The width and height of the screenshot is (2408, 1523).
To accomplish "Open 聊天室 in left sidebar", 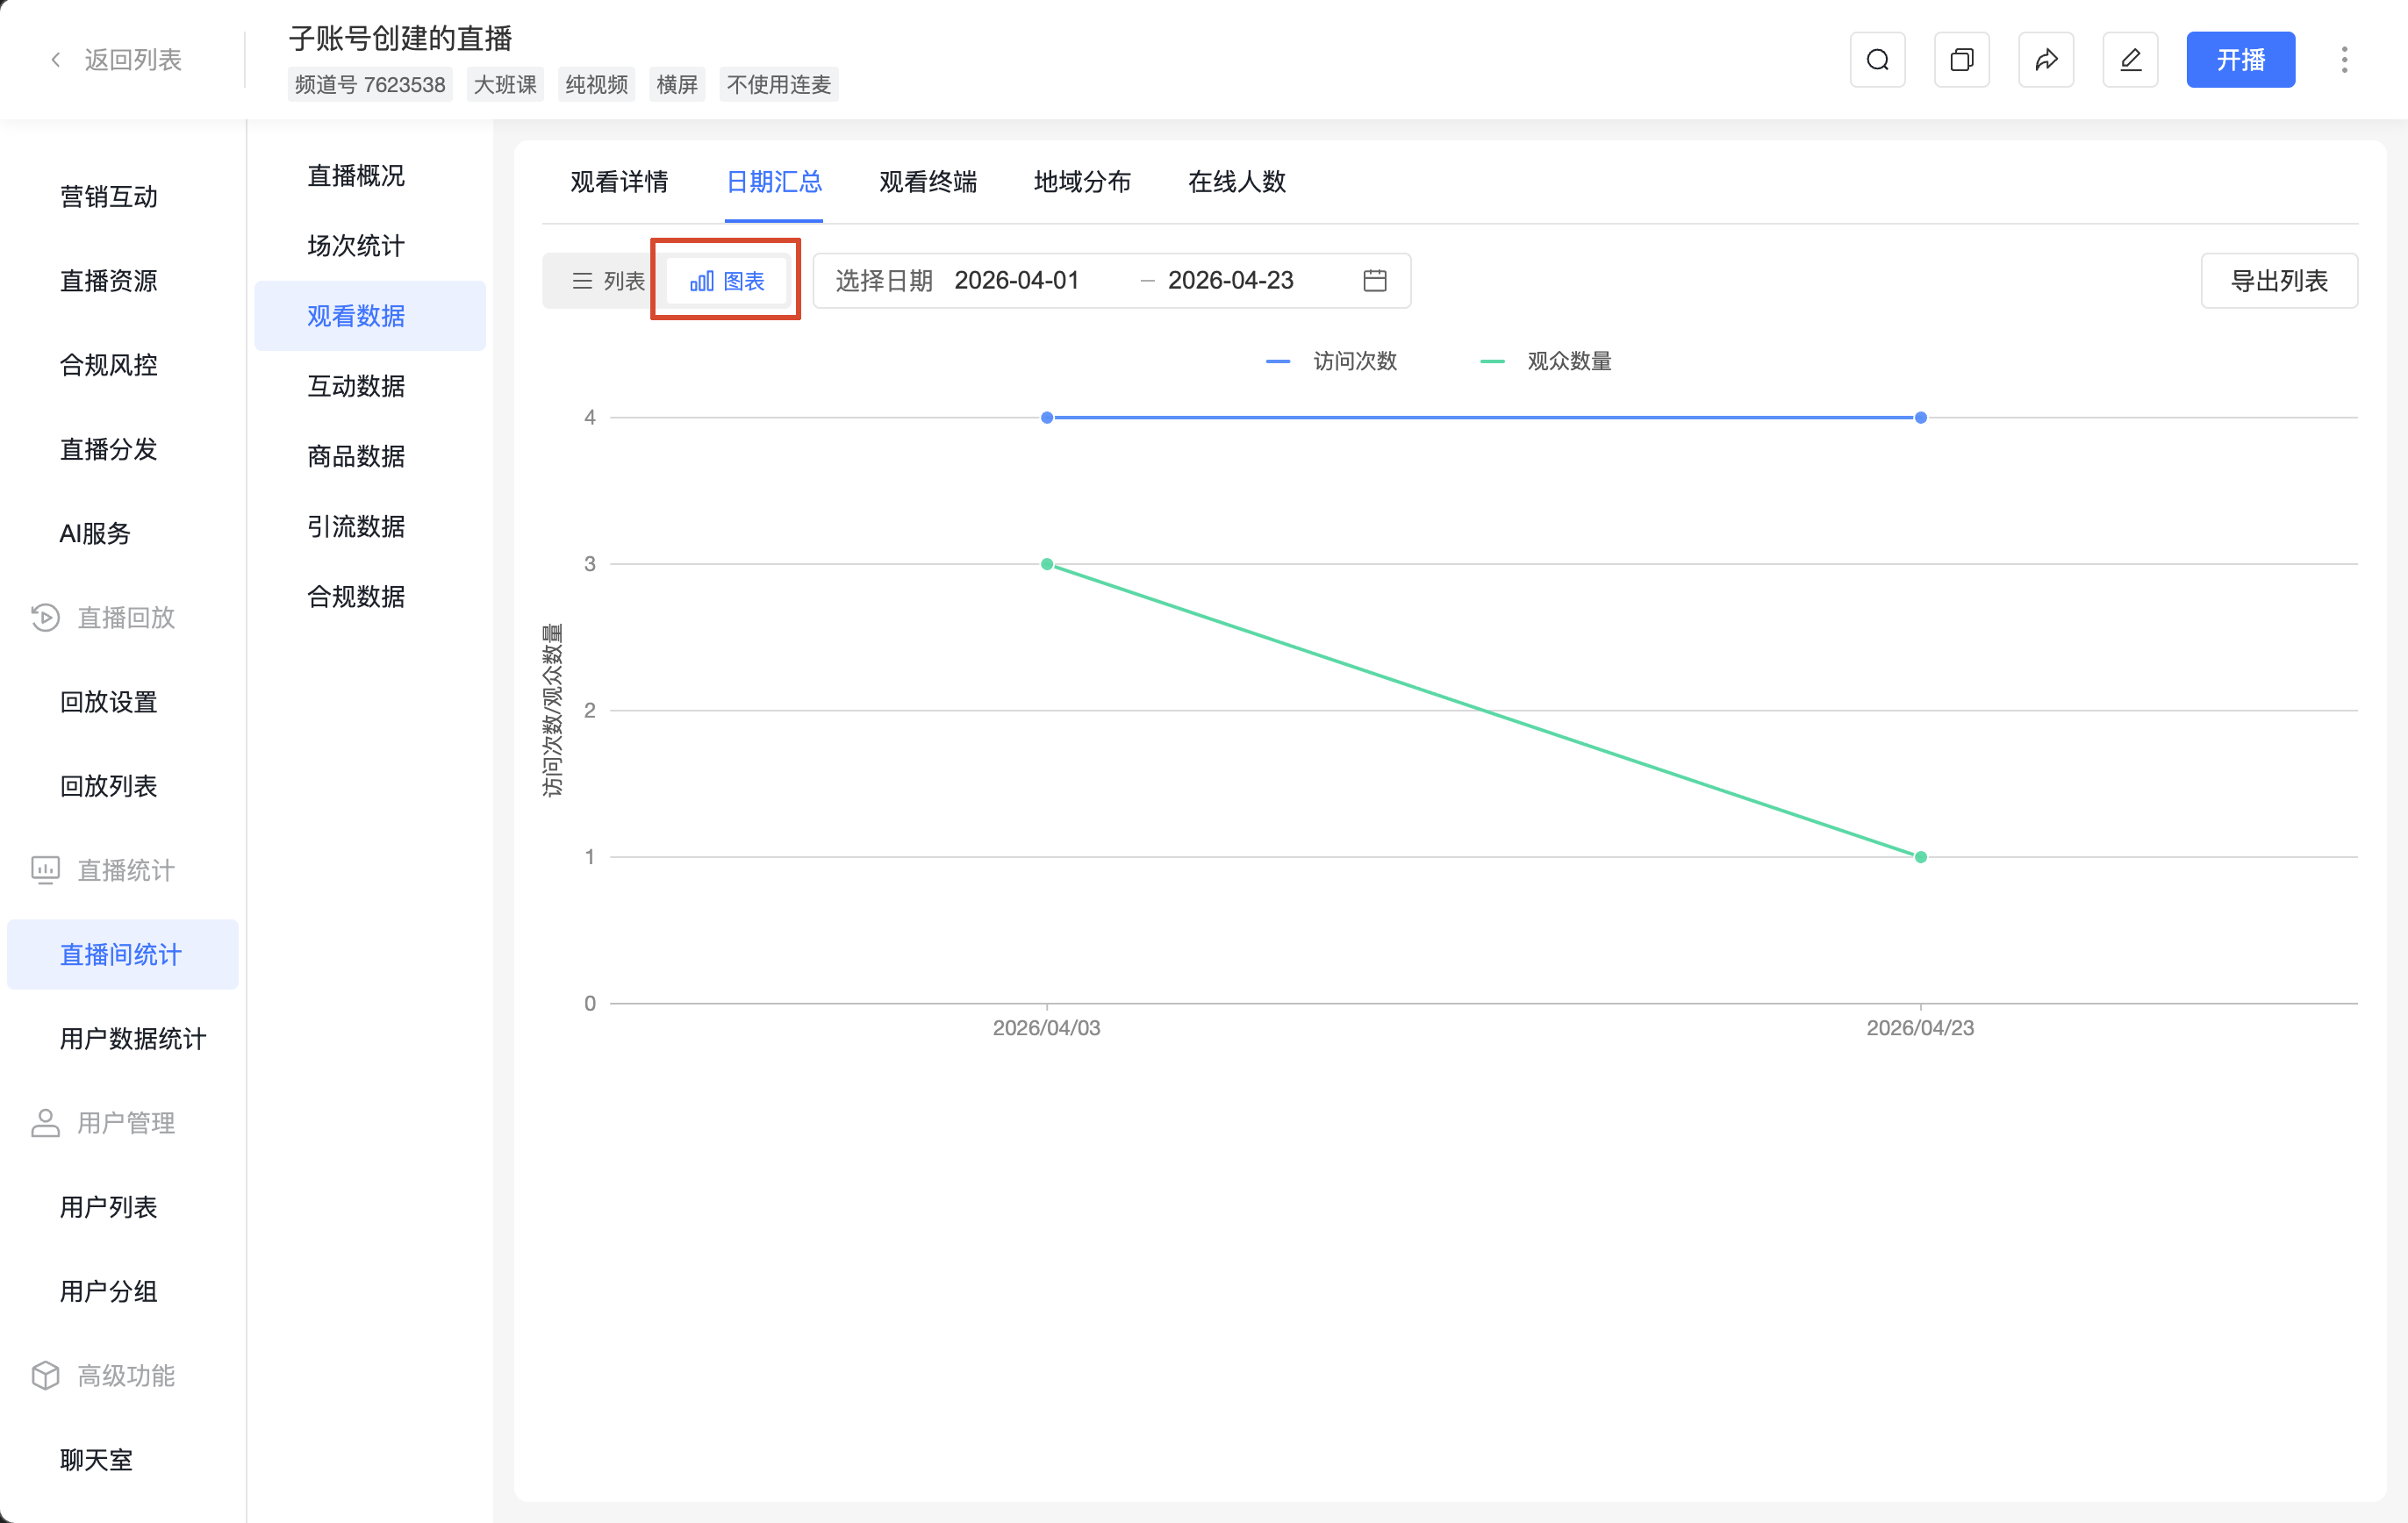I will tap(122, 1460).
